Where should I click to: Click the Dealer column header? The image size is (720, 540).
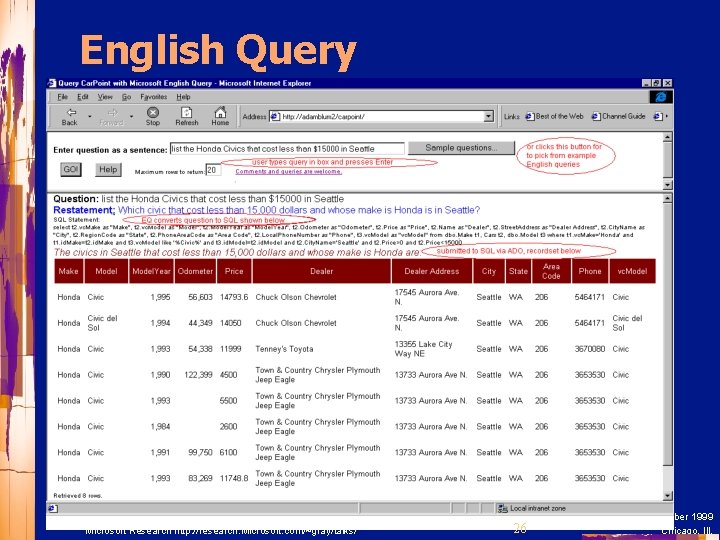[321, 271]
